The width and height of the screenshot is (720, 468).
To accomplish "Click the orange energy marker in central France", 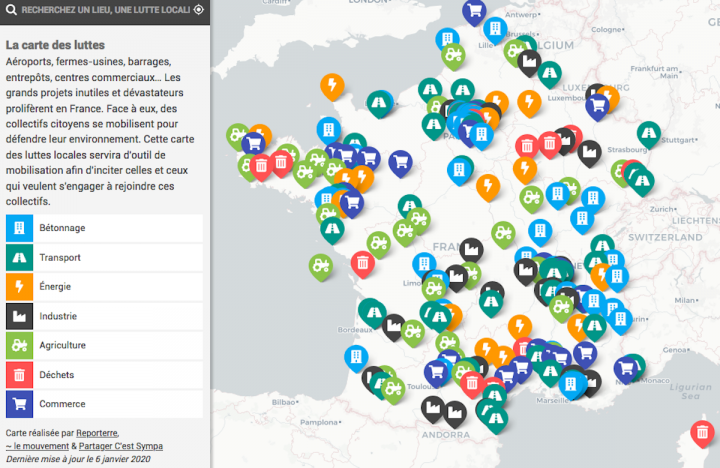I will pos(487,185).
